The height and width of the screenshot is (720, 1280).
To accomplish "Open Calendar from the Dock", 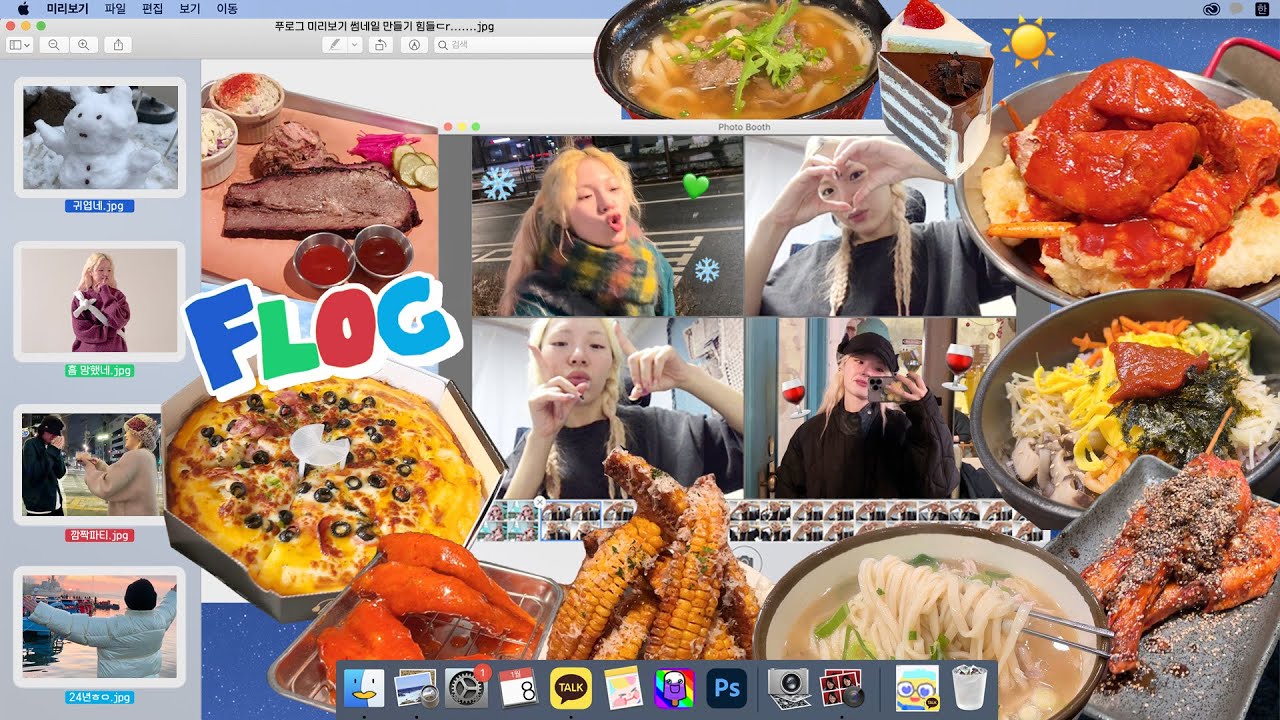I will [x=519, y=688].
